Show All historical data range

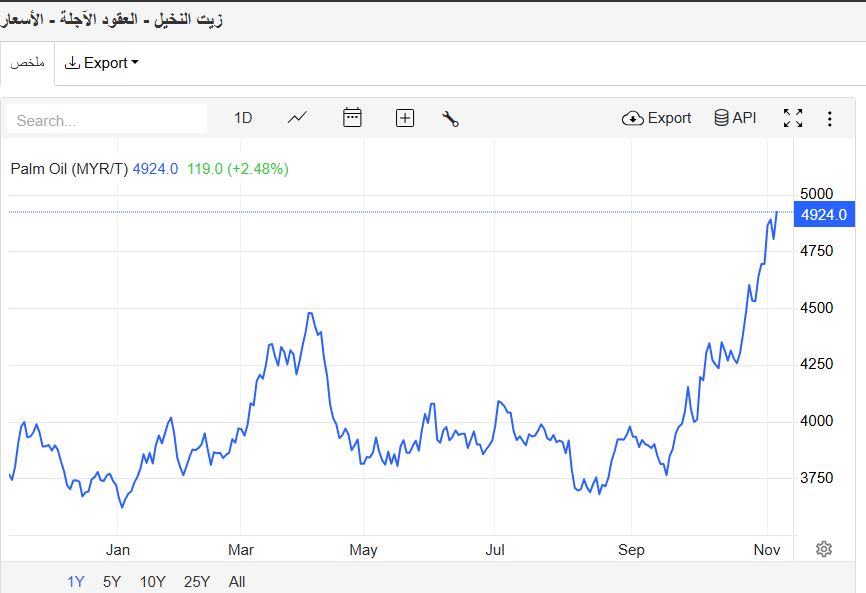click(237, 581)
